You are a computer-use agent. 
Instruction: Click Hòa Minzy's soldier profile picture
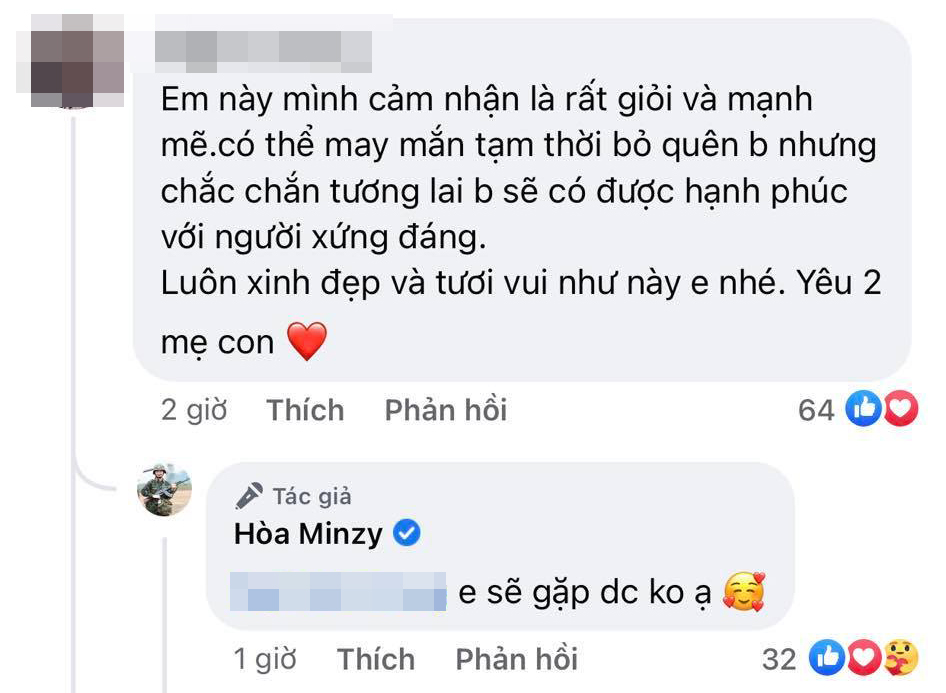[164, 490]
